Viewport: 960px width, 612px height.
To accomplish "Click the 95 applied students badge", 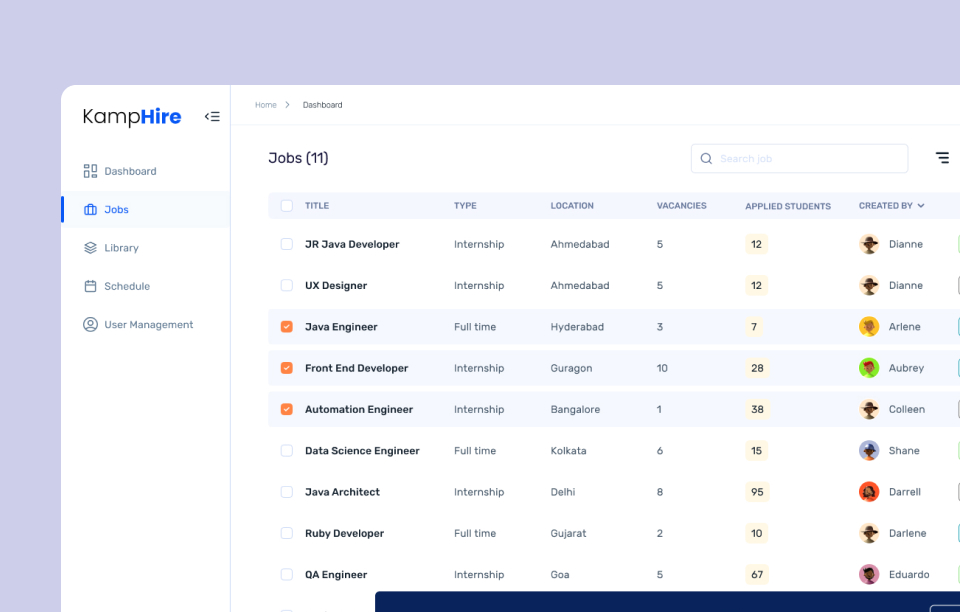I will point(757,492).
